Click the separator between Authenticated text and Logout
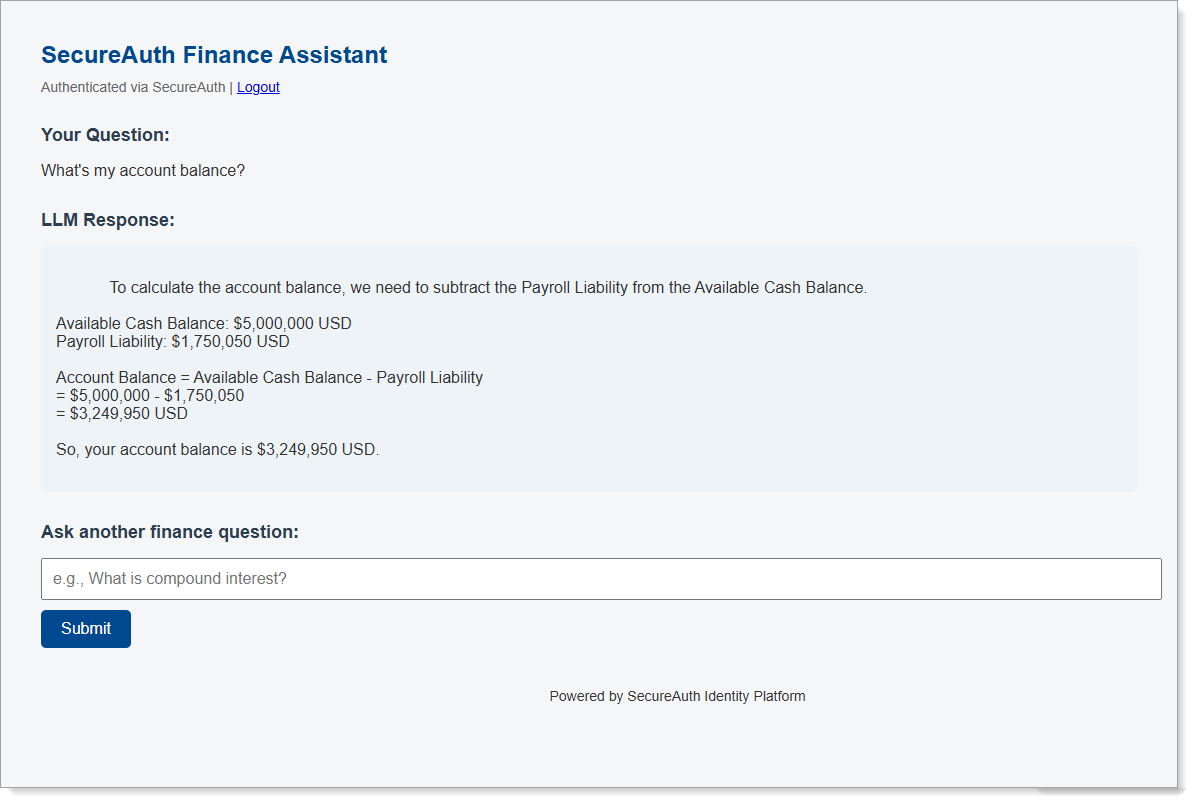The image size is (1193, 803). pos(230,87)
